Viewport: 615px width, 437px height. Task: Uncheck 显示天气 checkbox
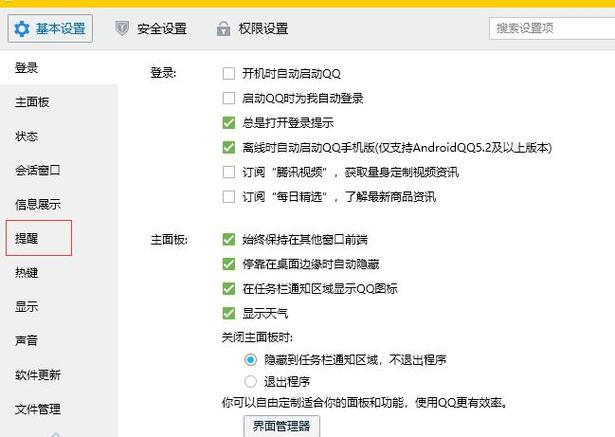tap(229, 313)
